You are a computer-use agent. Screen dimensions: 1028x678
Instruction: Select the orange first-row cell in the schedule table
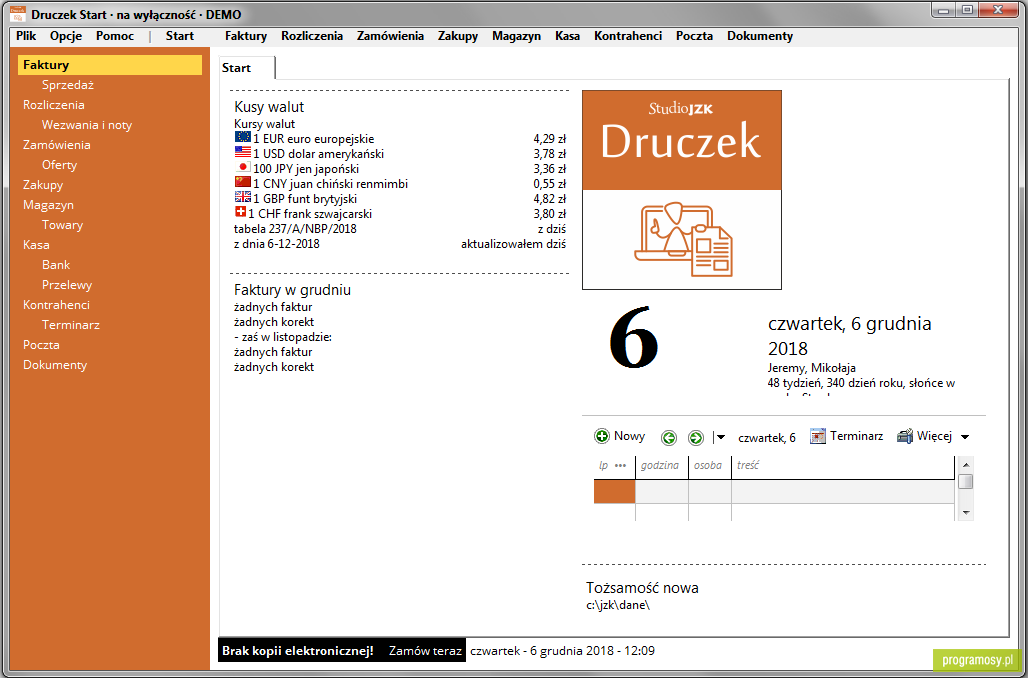click(614, 492)
